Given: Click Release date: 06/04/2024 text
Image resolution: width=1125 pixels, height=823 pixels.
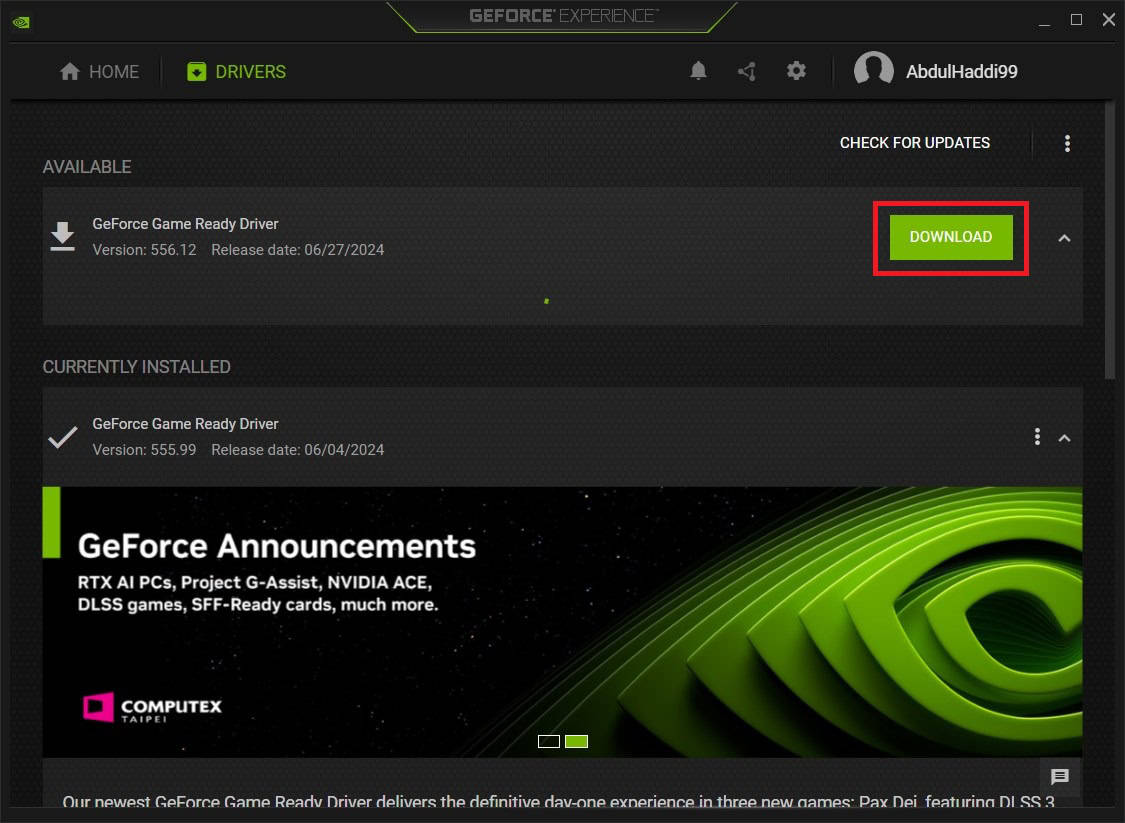Looking at the screenshot, I should pyautogui.click(x=298, y=450).
